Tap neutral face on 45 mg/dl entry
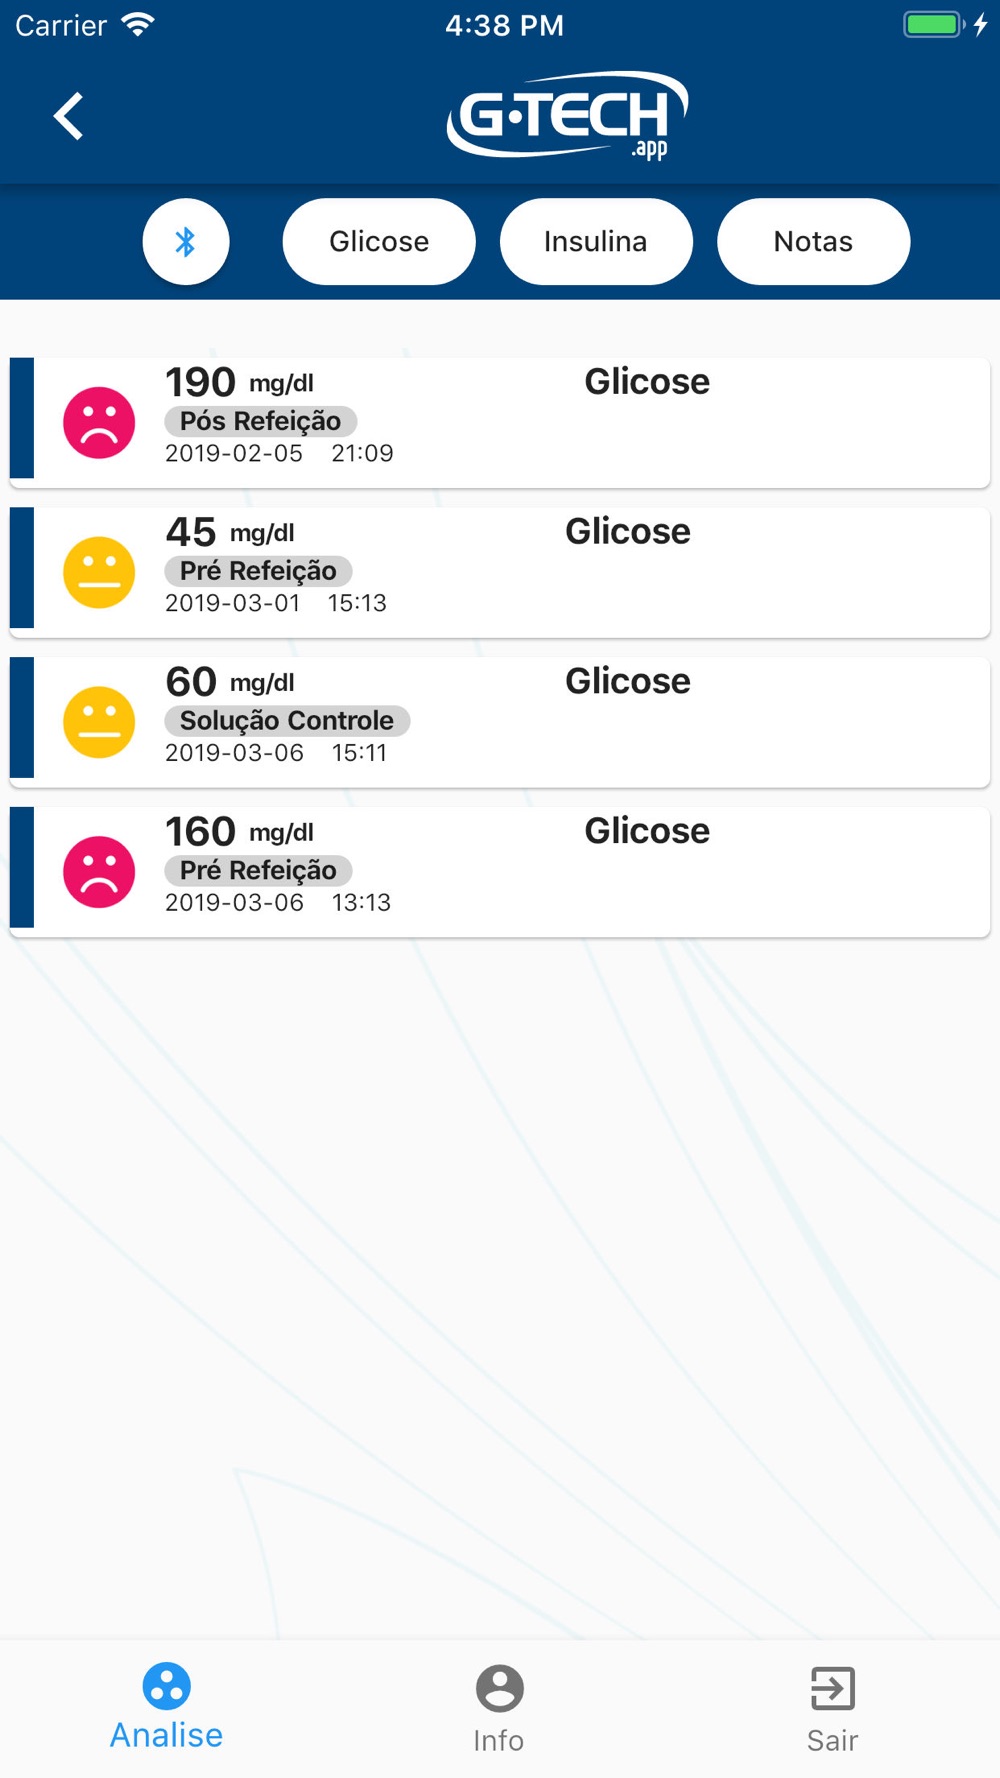Image resolution: width=1000 pixels, height=1778 pixels. point(99,573)
